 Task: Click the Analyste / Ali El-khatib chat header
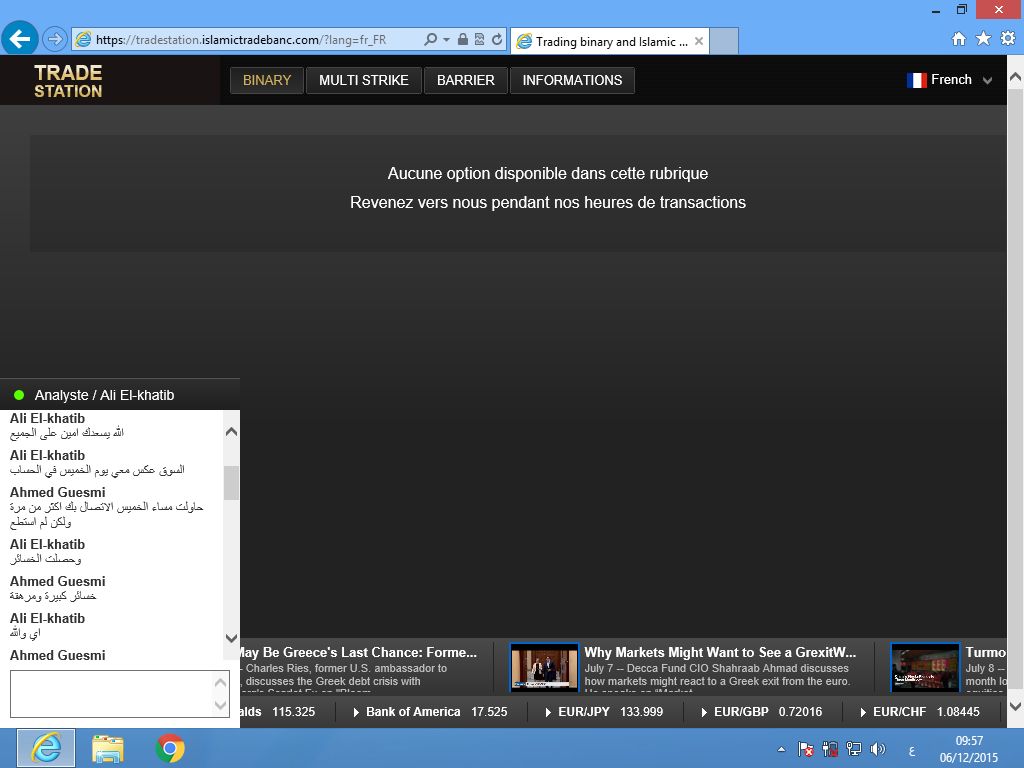120,395
